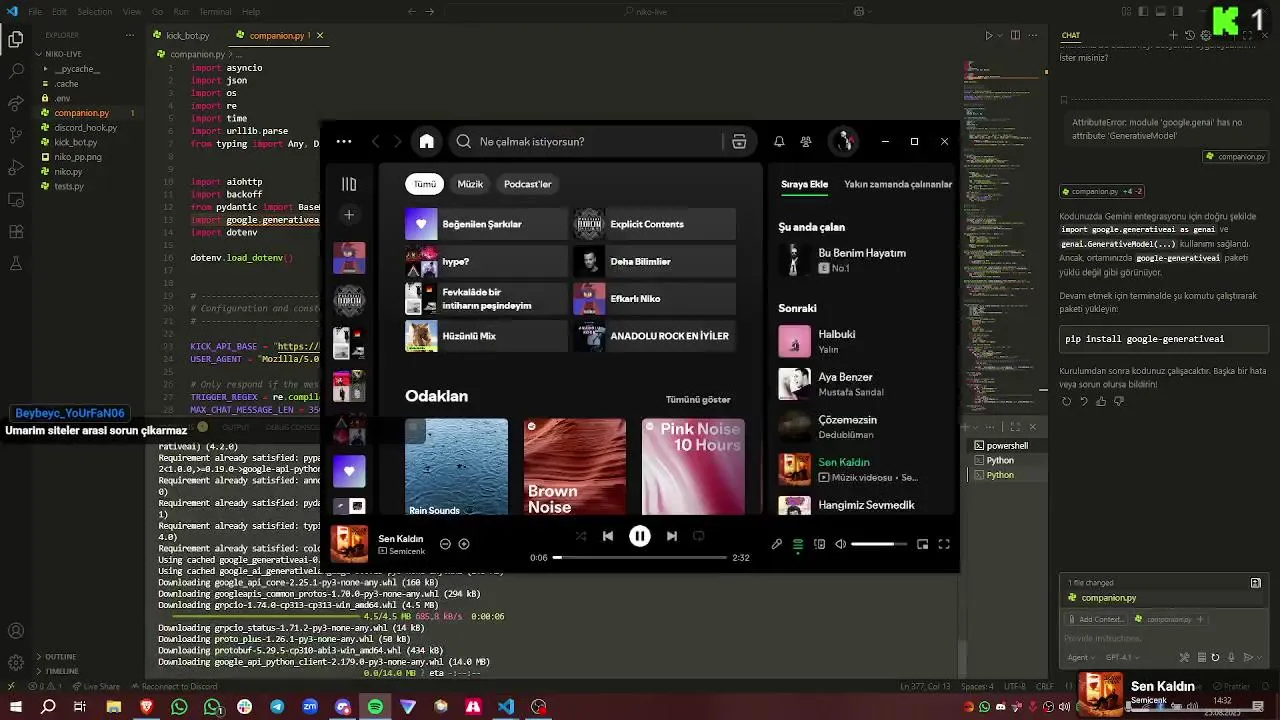Click the Add Context button in chat

(1098, 619)
